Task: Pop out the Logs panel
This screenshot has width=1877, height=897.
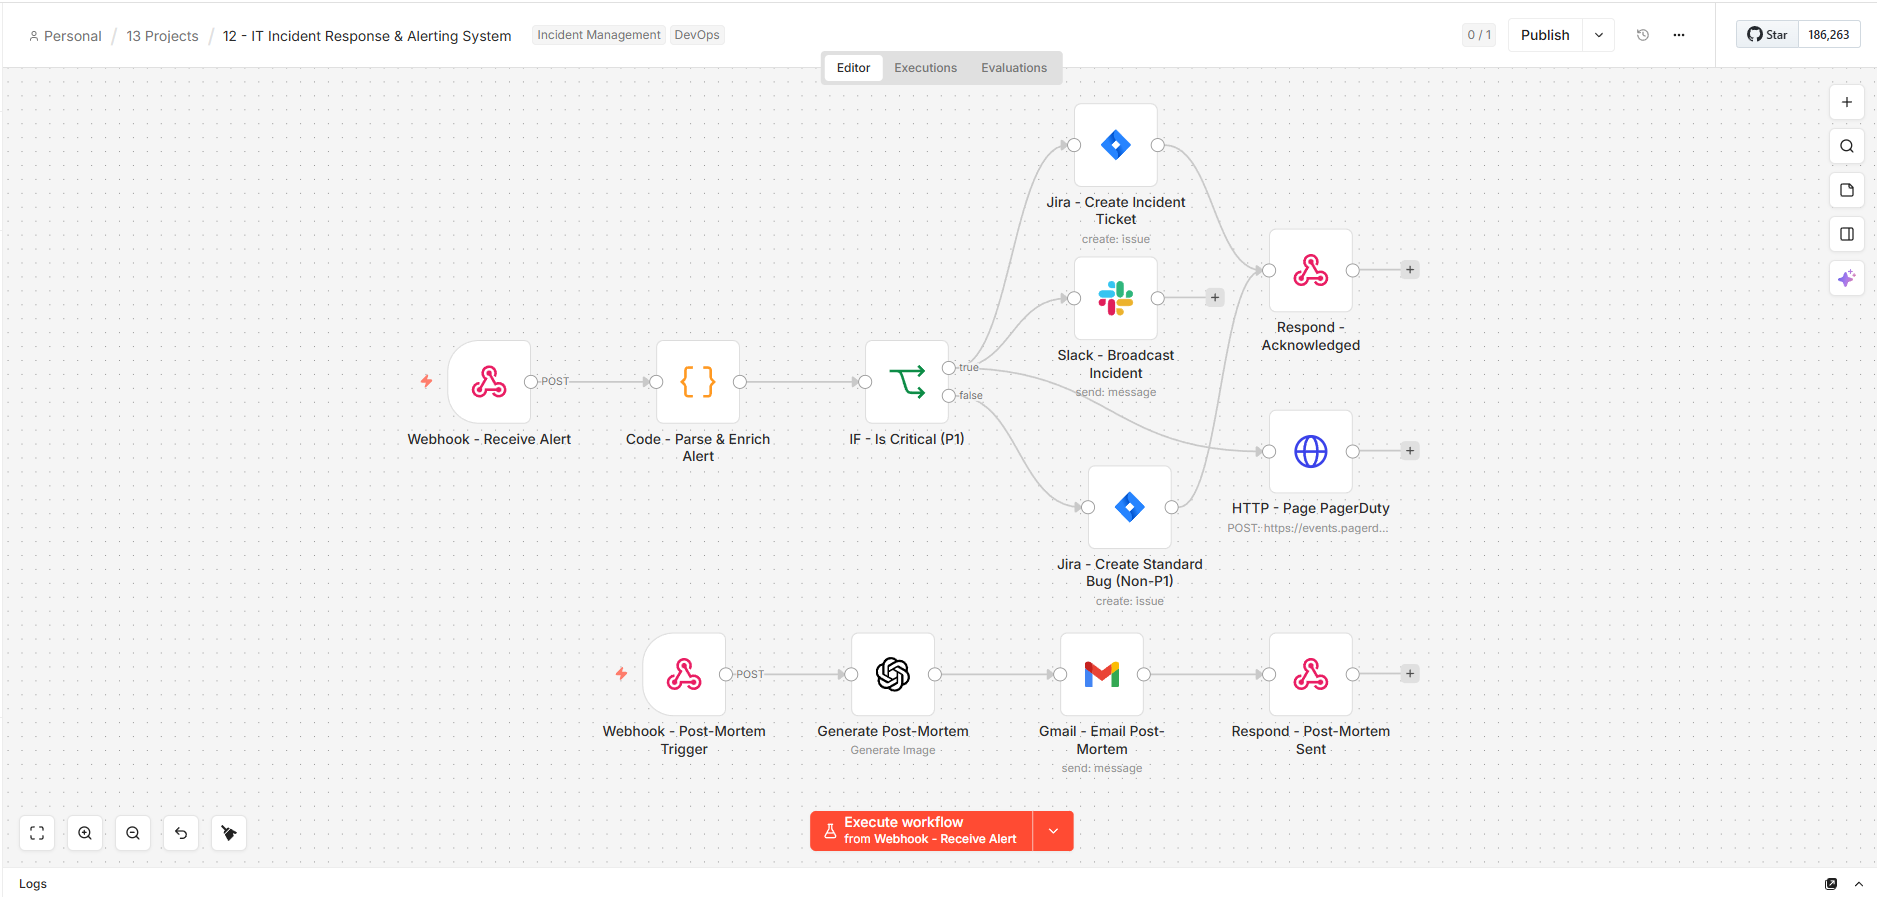Action: pyautogui.click(x=1831, y=884)
